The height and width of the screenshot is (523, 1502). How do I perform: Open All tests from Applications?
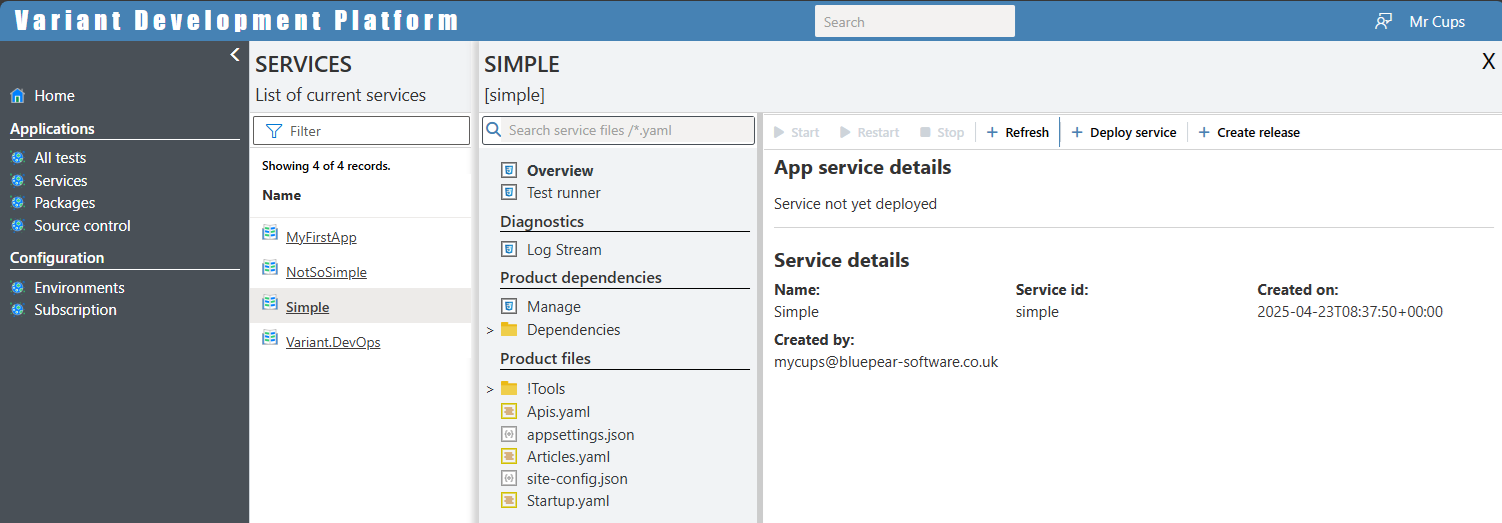[x=60, y=158]
